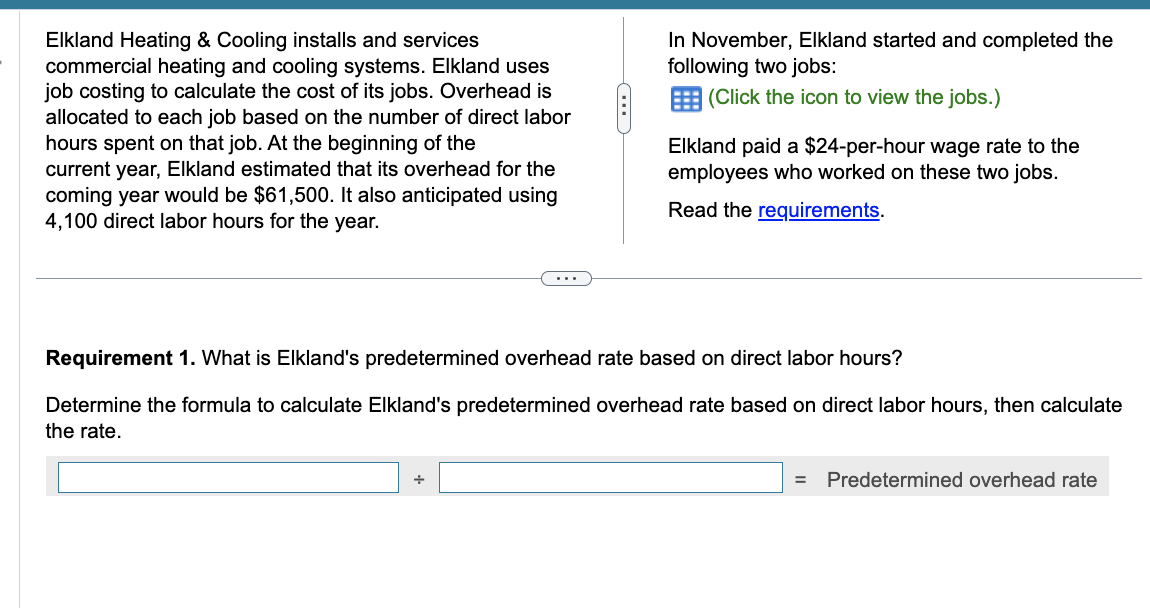Click the ellipsis toggle on the horizontal divider

567,277
